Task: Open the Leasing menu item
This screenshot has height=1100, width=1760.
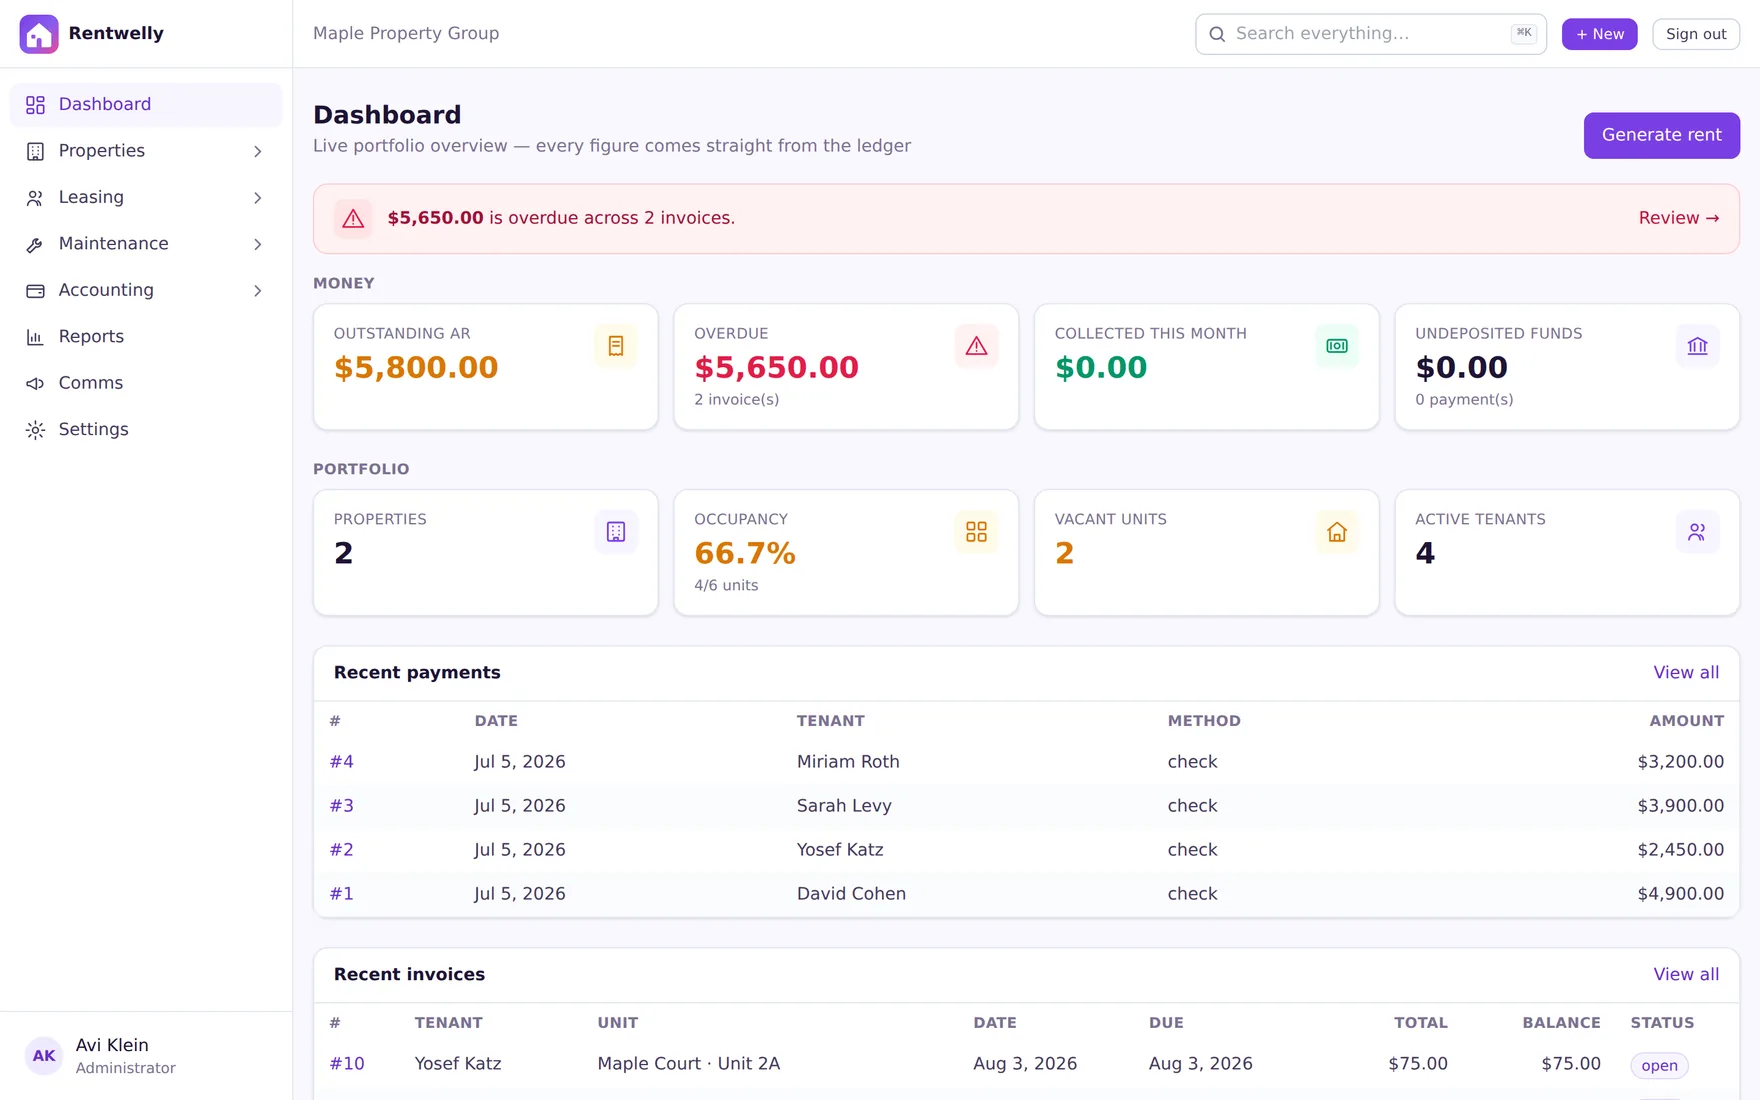Action: coord(146,198)
